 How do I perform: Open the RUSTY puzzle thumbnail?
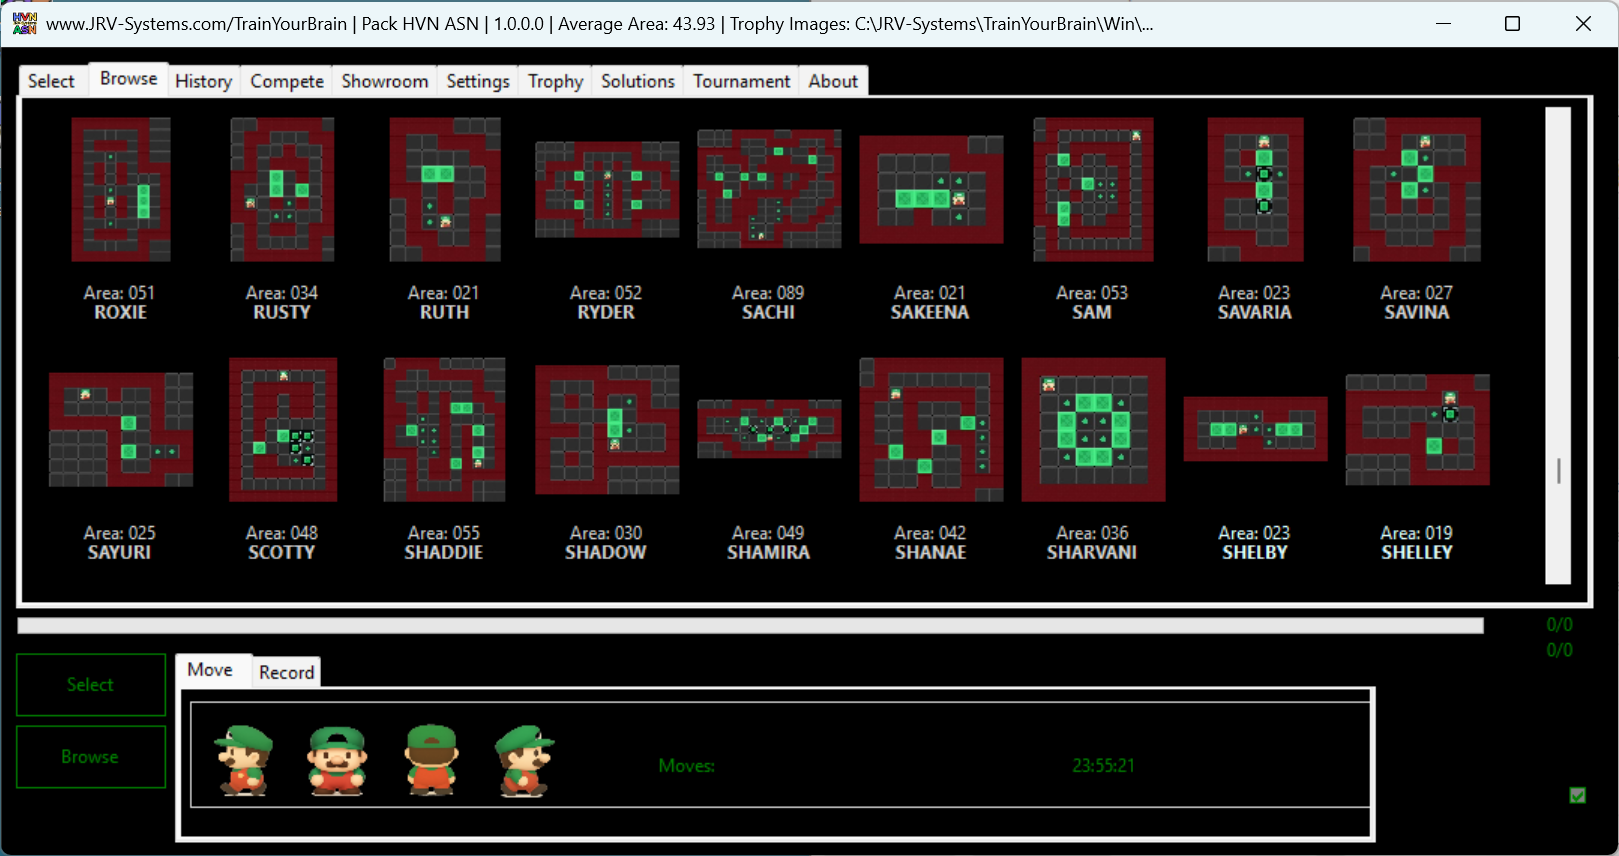pos(282,189)
